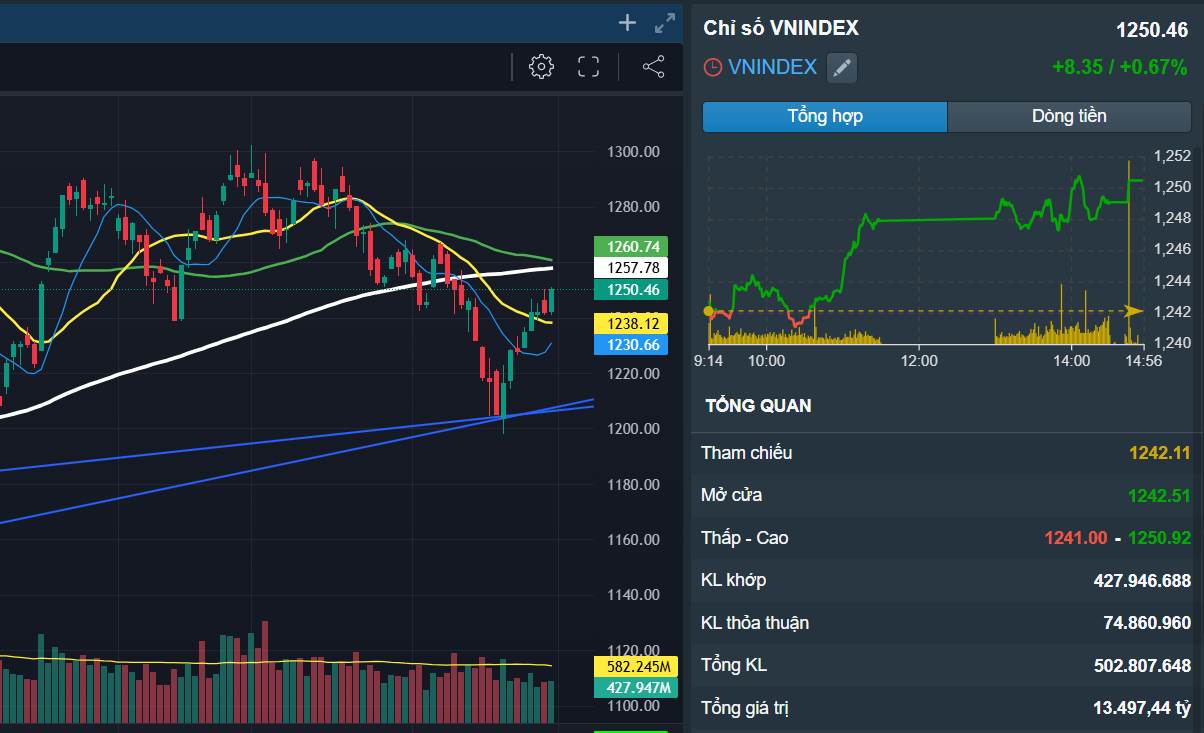Click the Thấp - Cao row label
The height and width of the screenshot is (733, 1204).
coord(745,538)
